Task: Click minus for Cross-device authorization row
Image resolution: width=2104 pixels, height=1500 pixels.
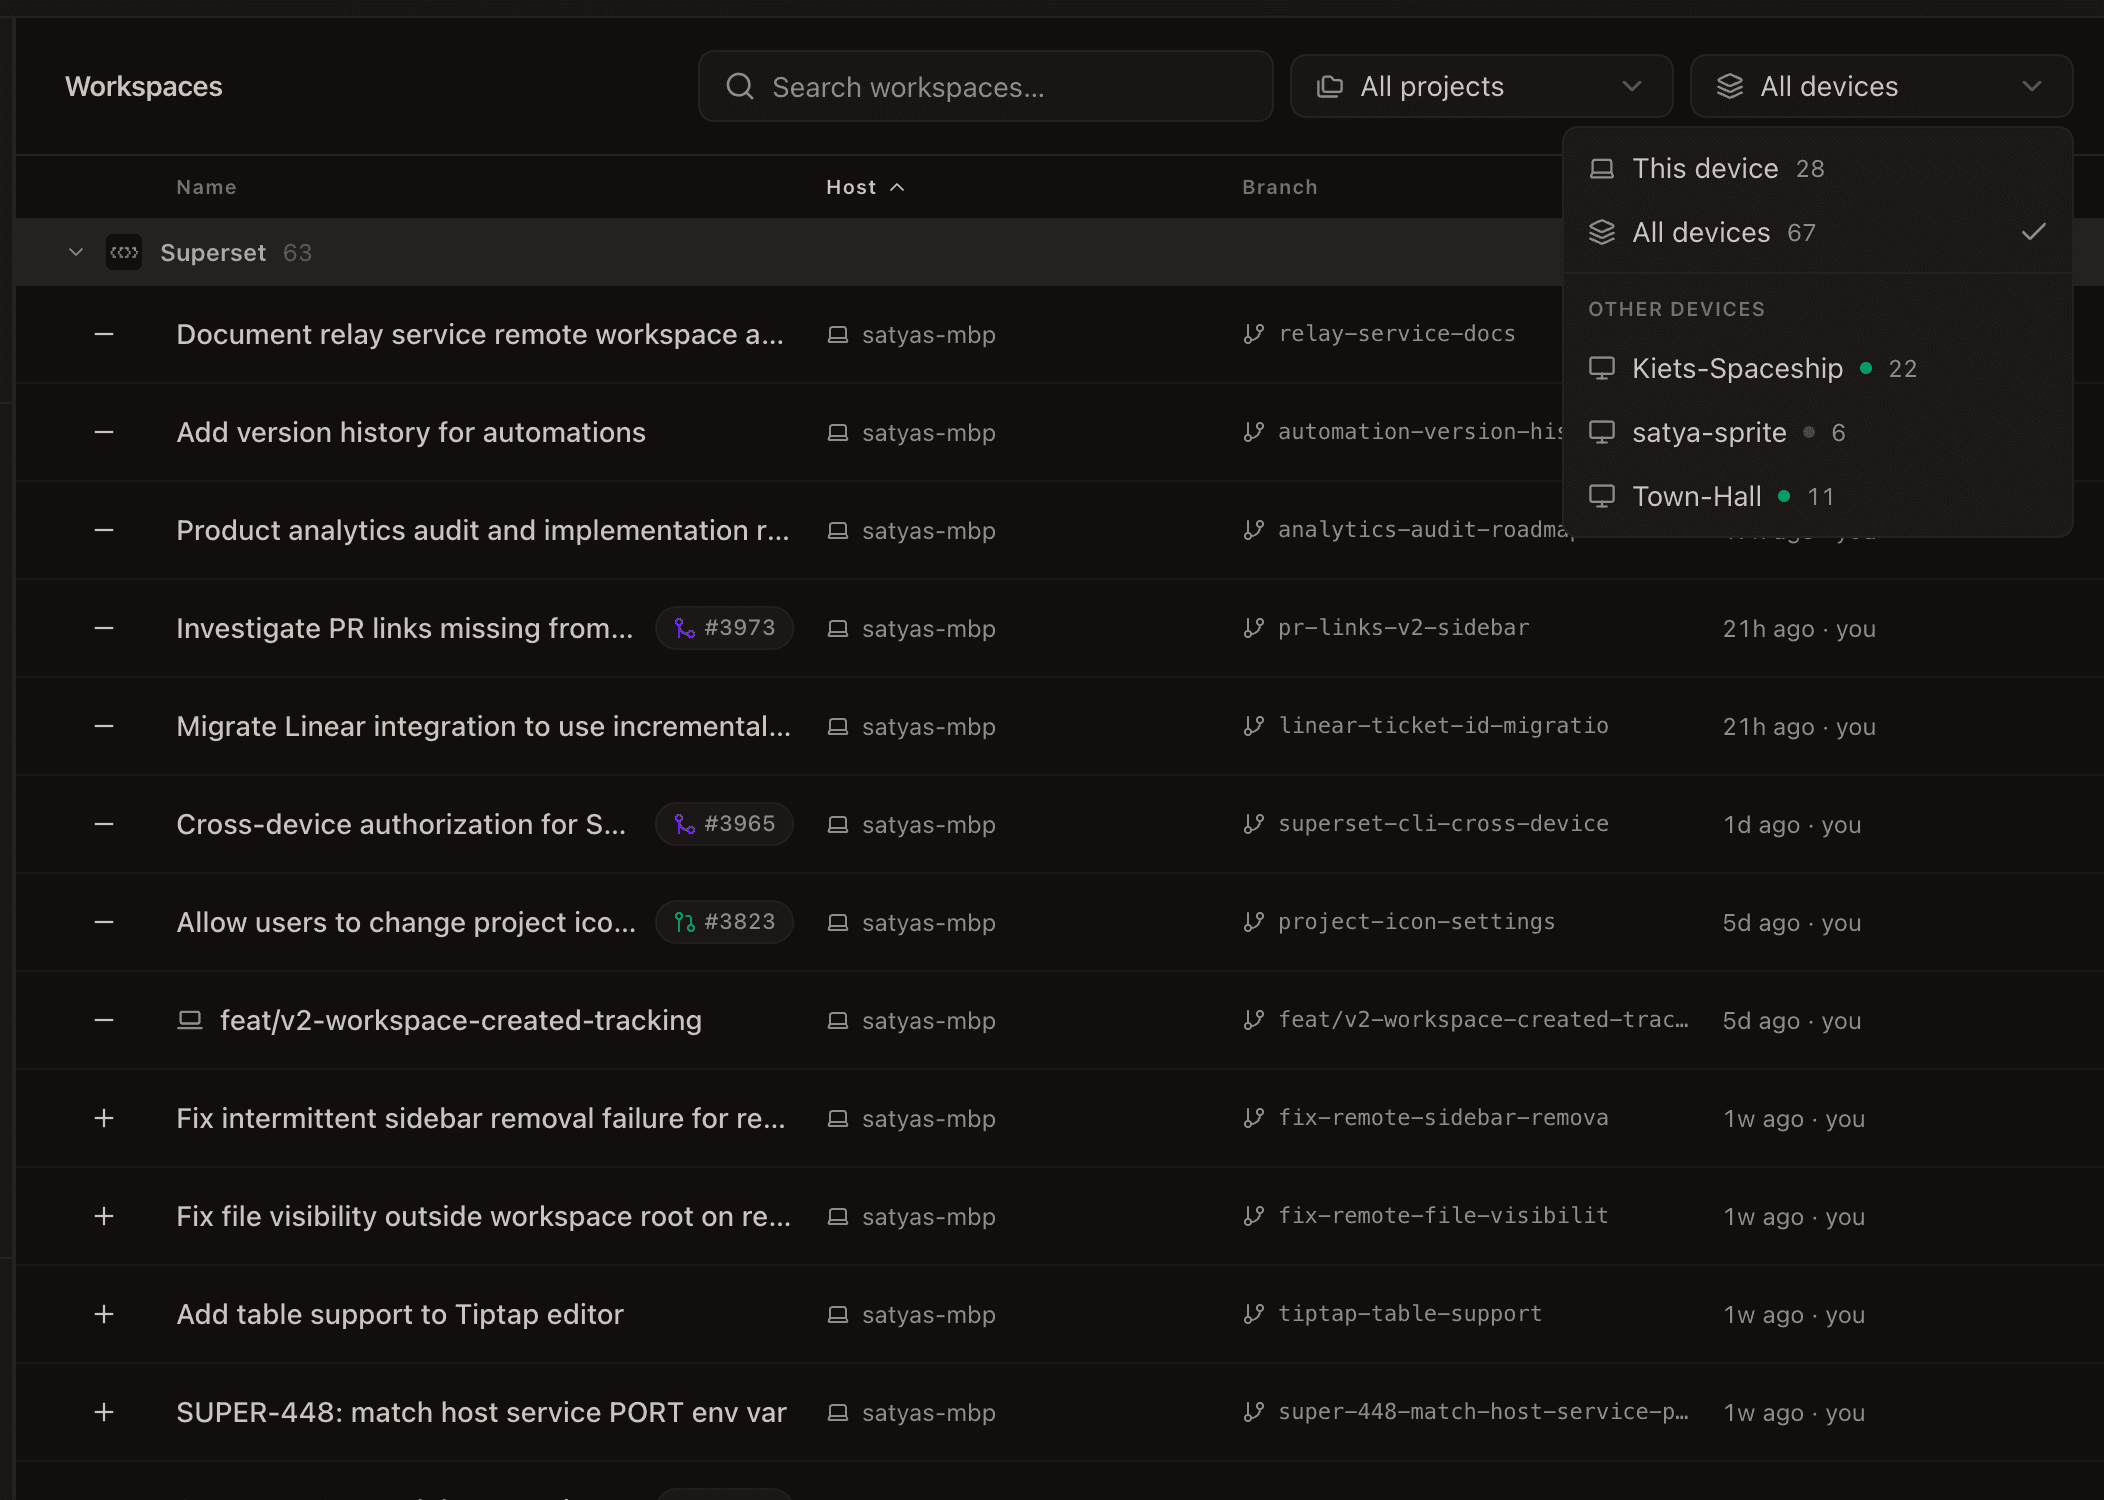Action: (x=104, y=824)
